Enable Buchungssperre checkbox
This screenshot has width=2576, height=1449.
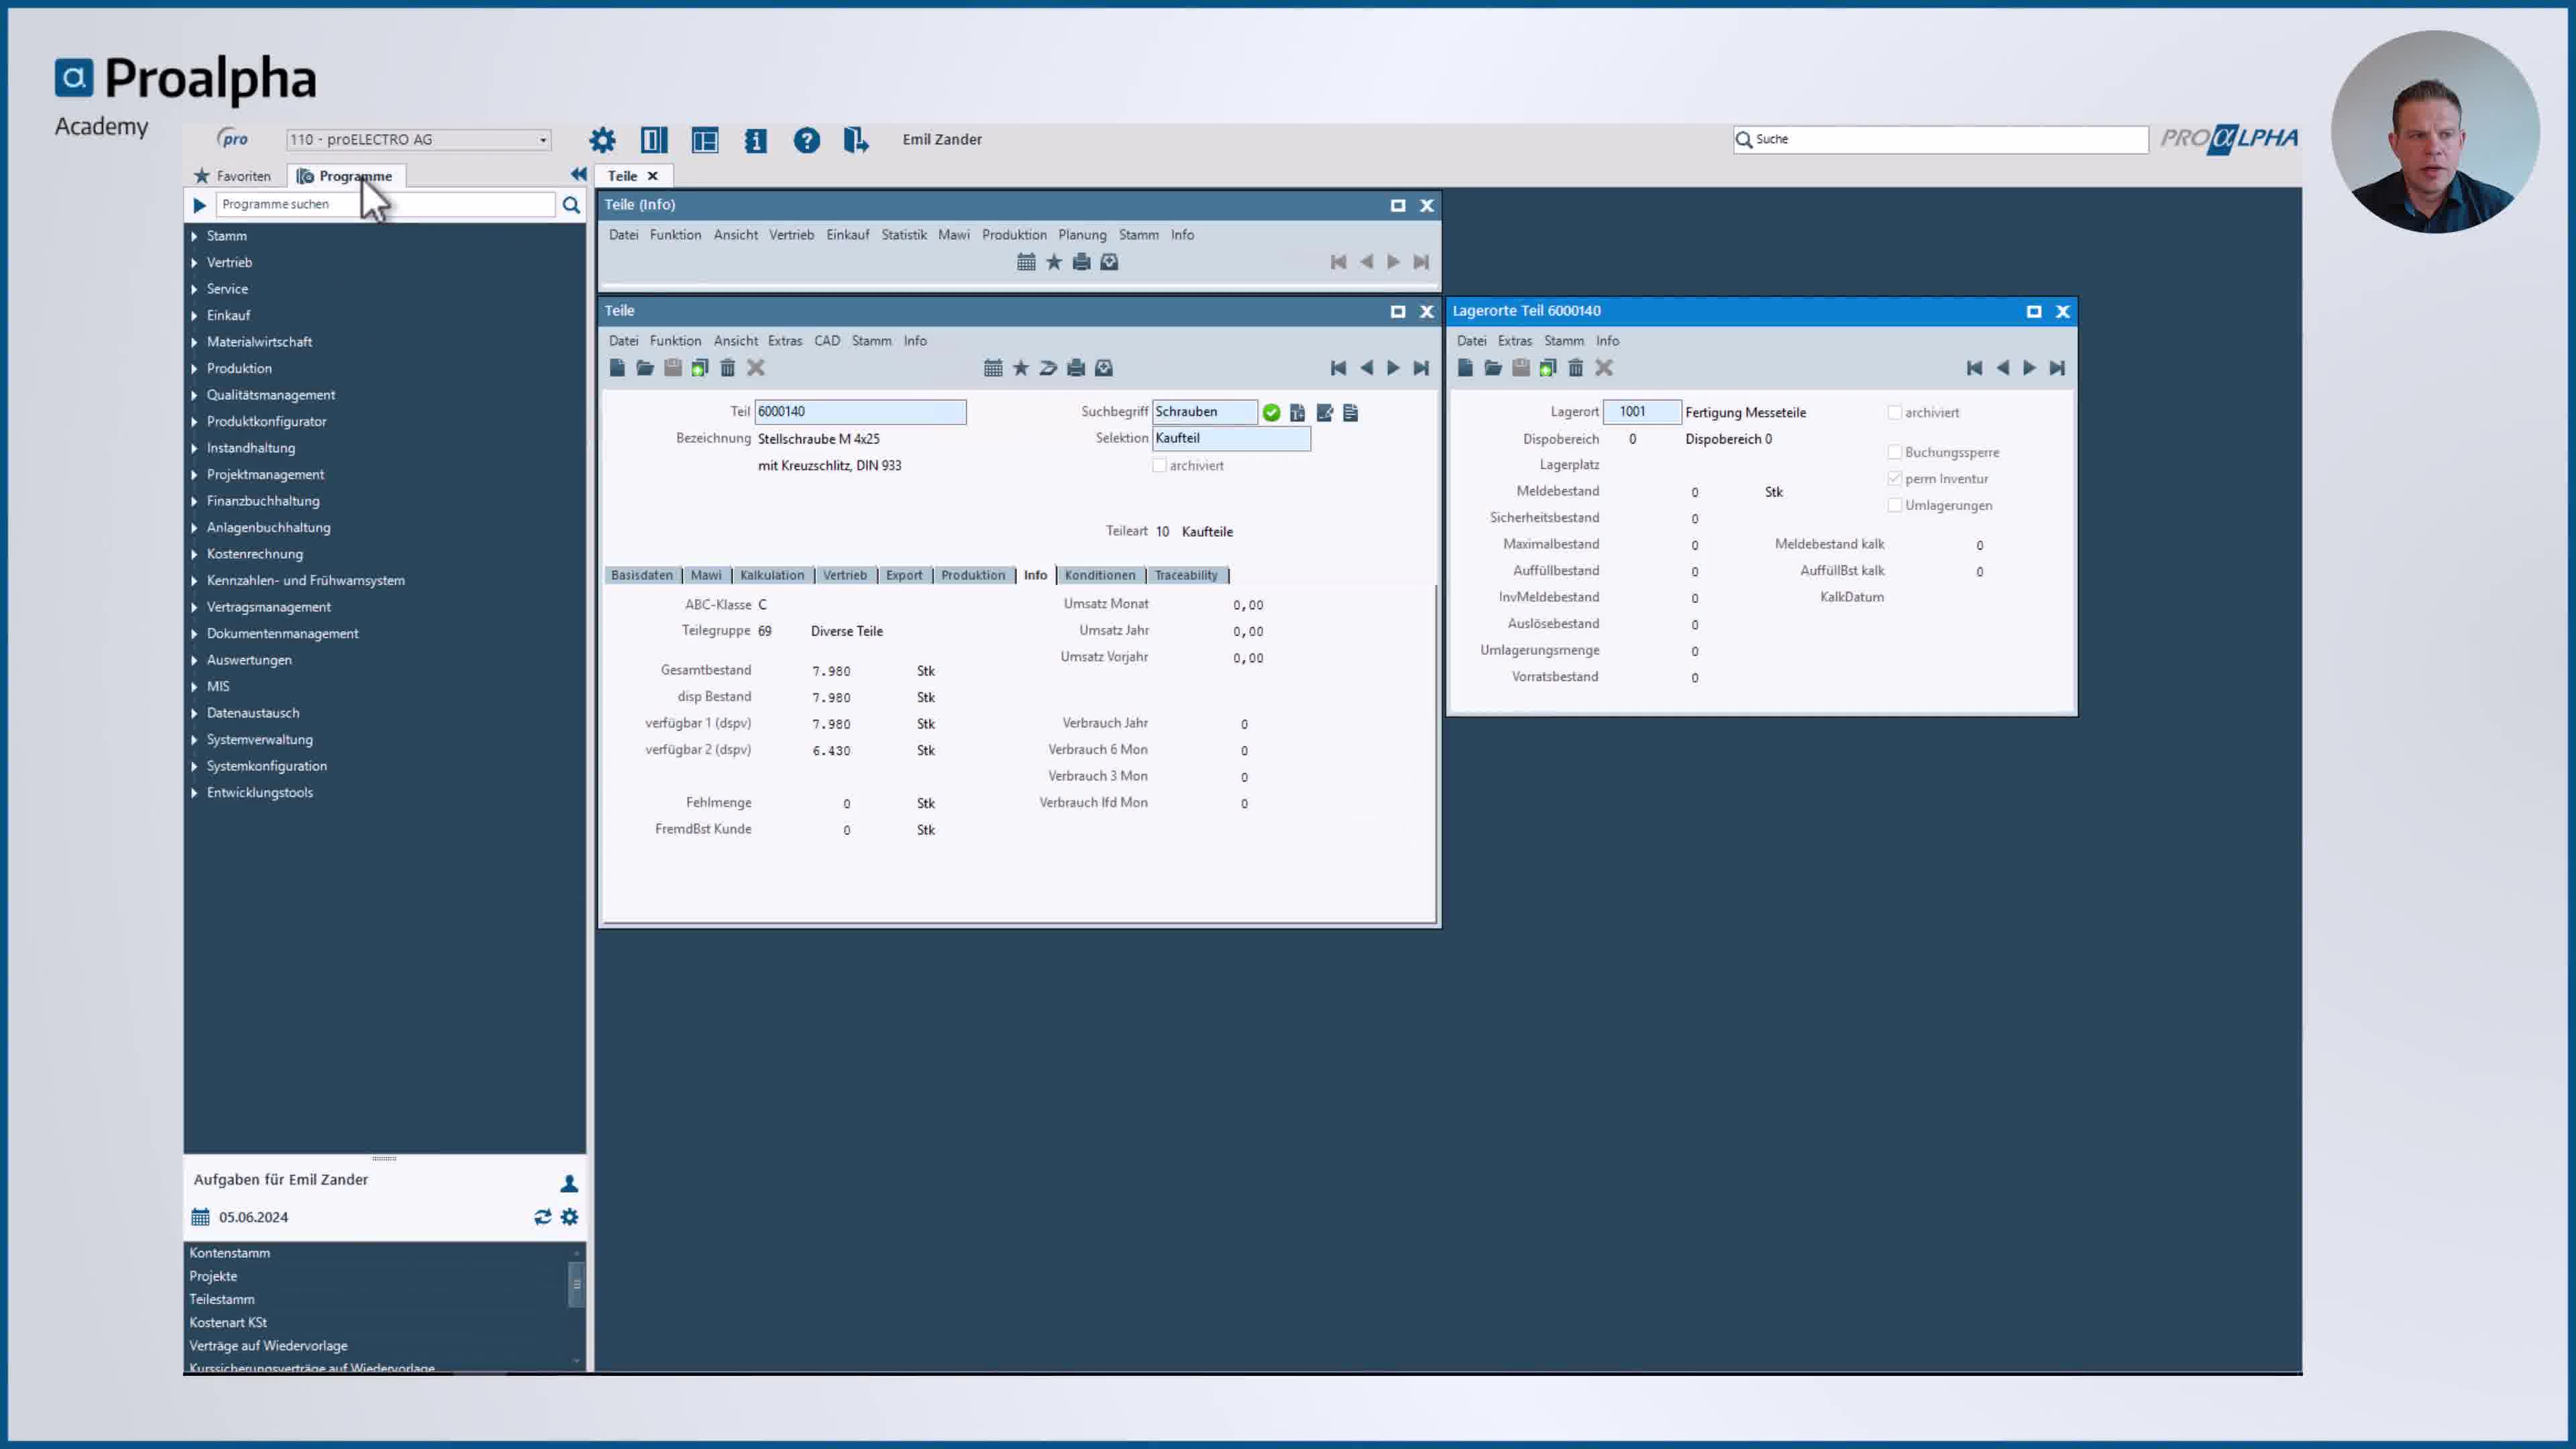pos(1894,452)
